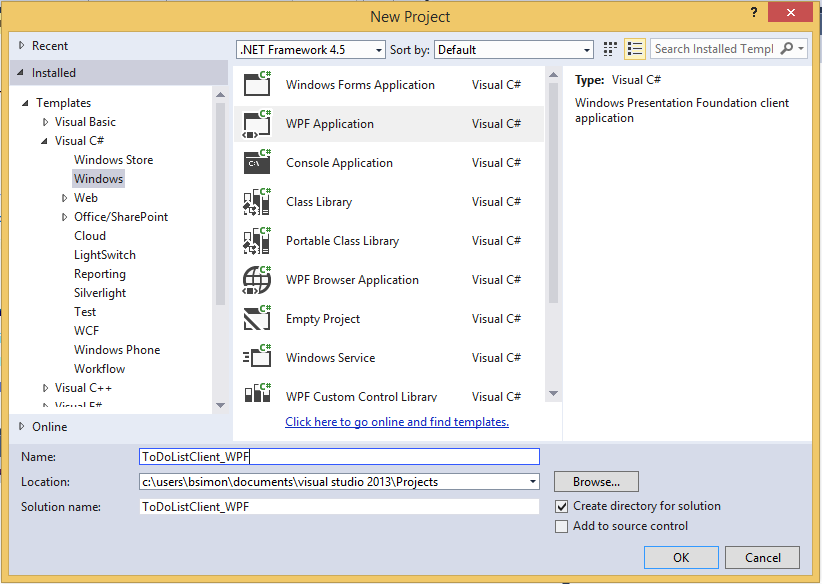Screen dimensions: 822x584
Task: Click the Windows Forms Application icon
Action: pyautogui.click(x=257, y=84)
